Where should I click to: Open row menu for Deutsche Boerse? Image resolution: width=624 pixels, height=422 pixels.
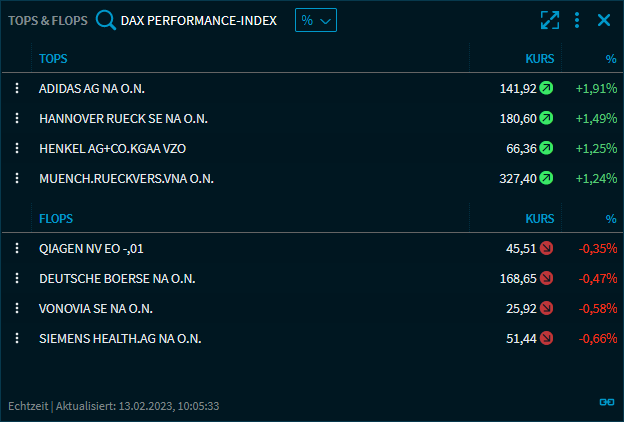click(17, 278)
